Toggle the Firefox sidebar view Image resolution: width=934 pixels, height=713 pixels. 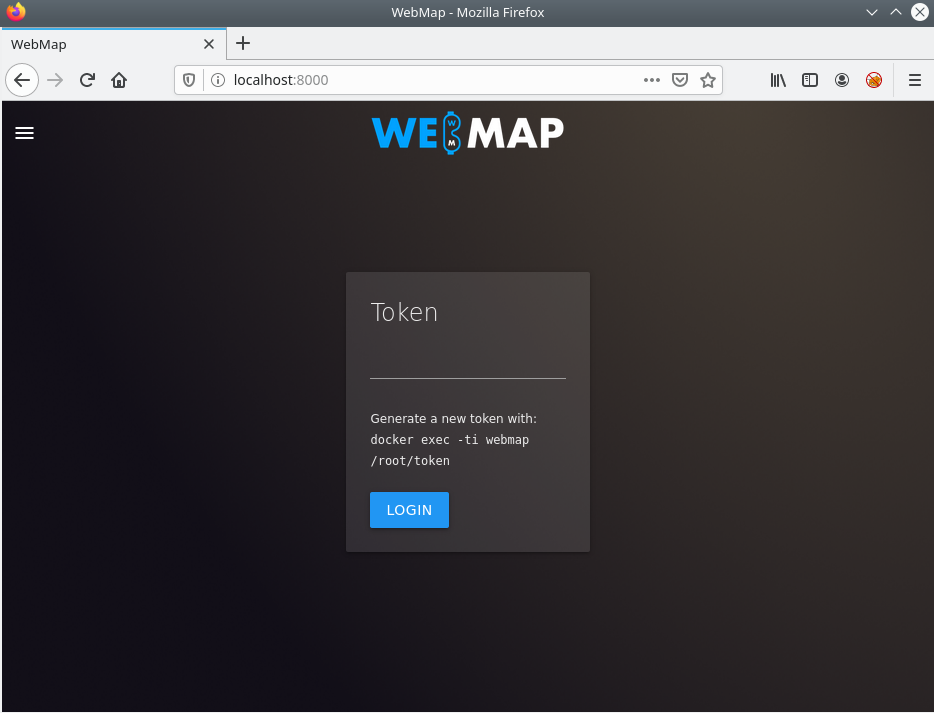tap(810, 80)
